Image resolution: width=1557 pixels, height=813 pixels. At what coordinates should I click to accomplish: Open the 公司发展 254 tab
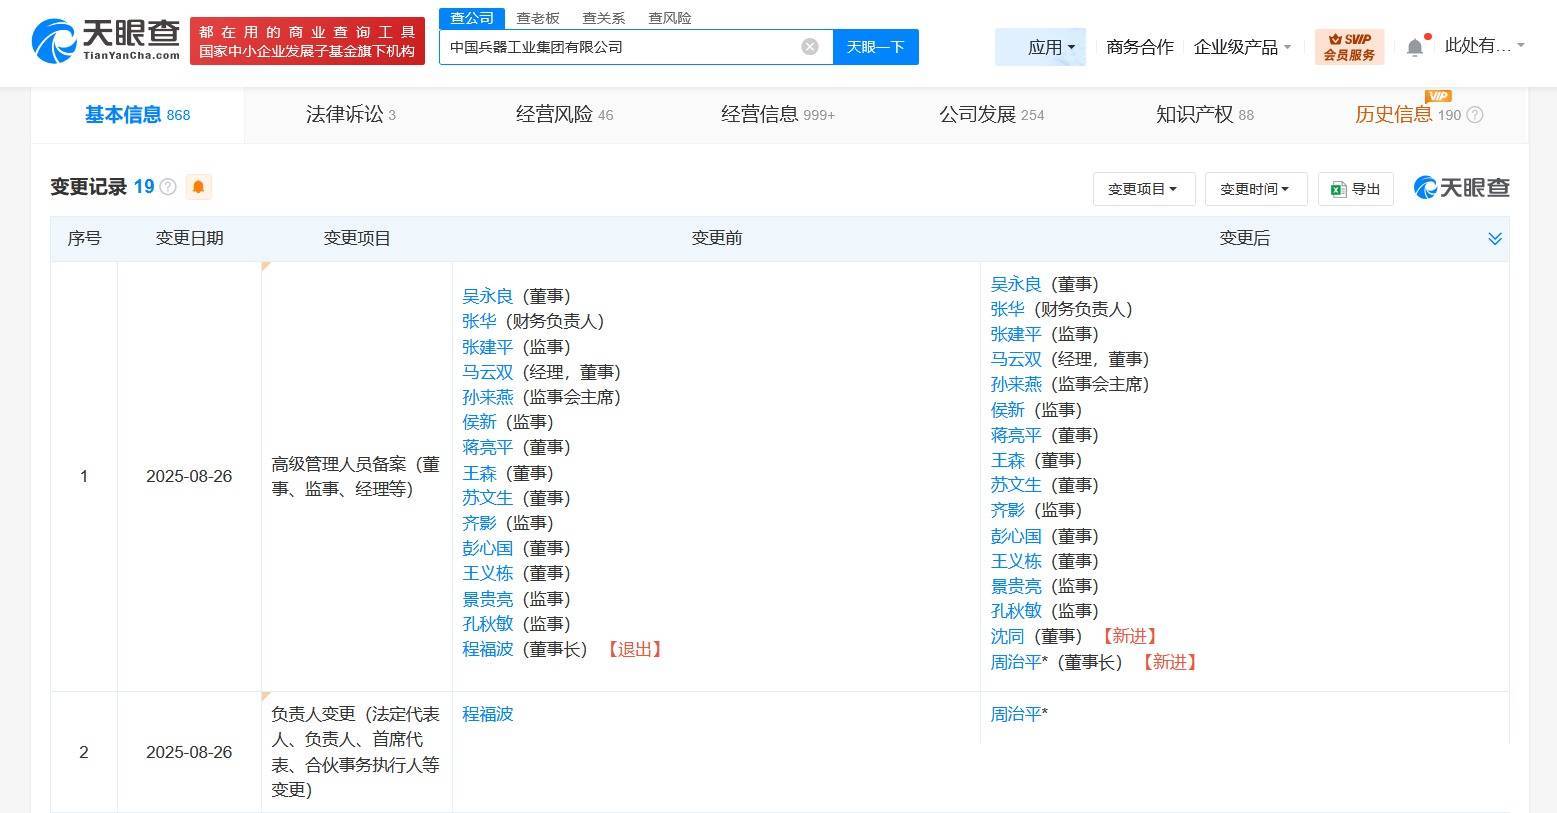click(x=991, y=115)
